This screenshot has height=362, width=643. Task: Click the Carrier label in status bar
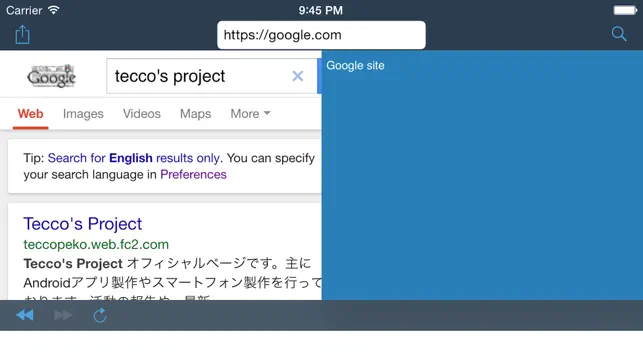pos(24,10)
